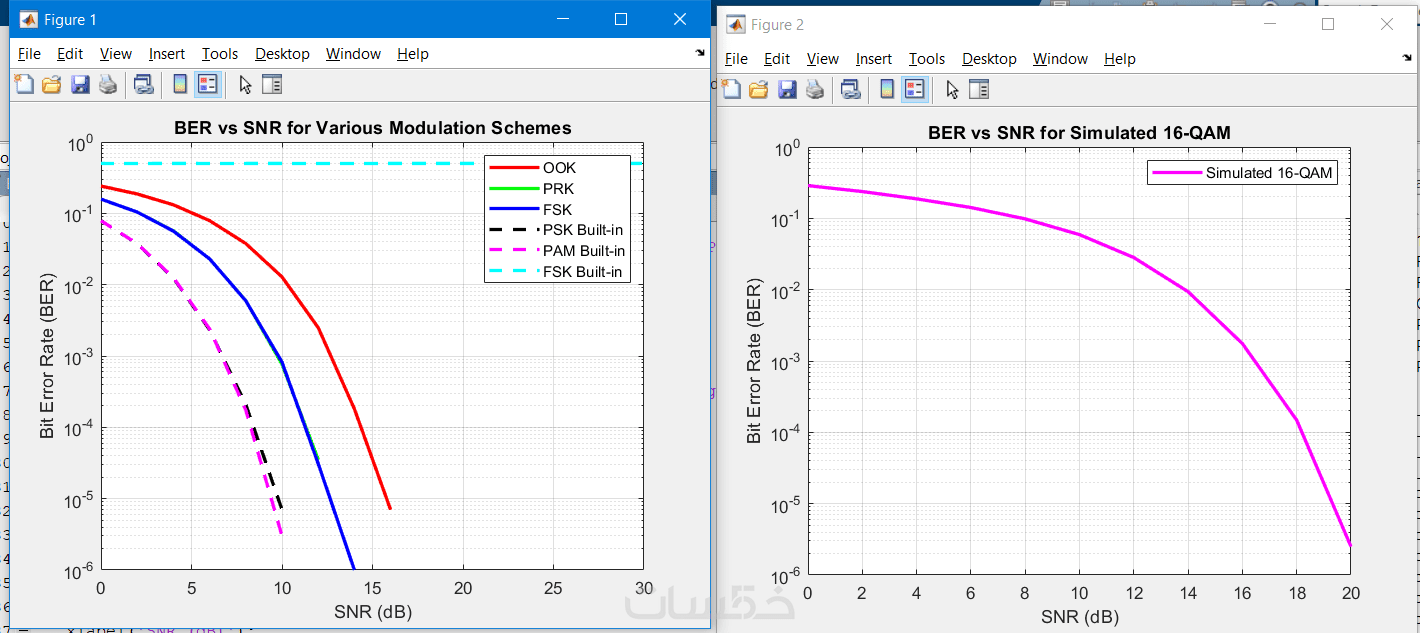Open Desktop menu in Figure 1
Screen dimensions: 1420x633
282,54
